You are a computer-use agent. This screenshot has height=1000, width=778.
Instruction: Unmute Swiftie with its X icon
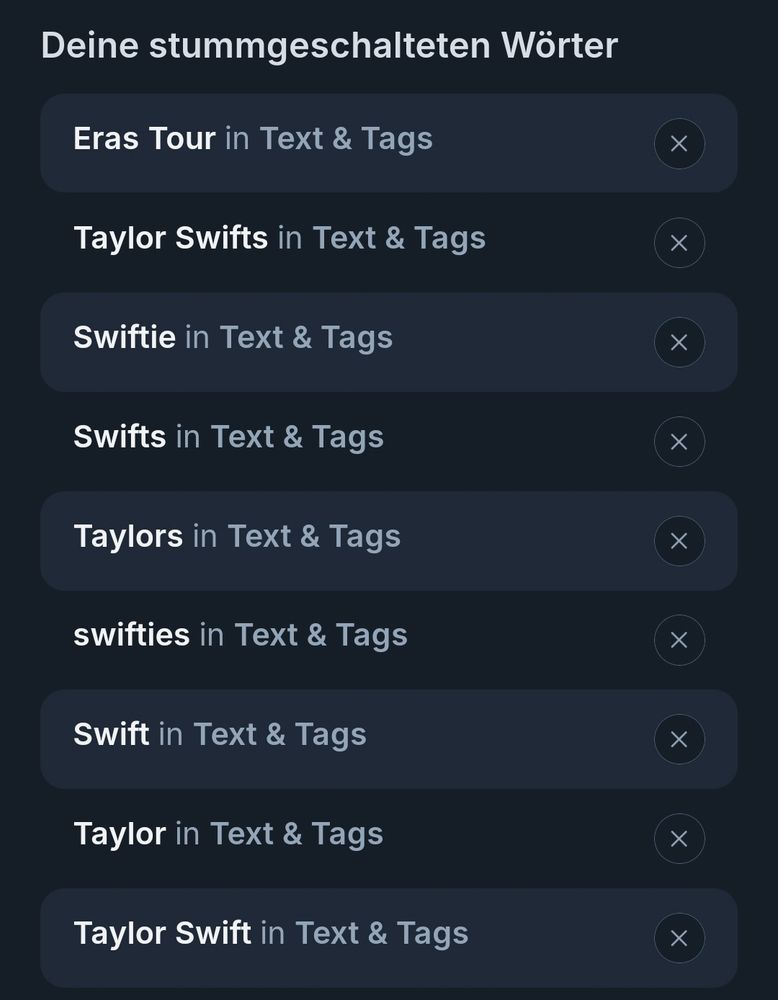(x=679, y=342)
